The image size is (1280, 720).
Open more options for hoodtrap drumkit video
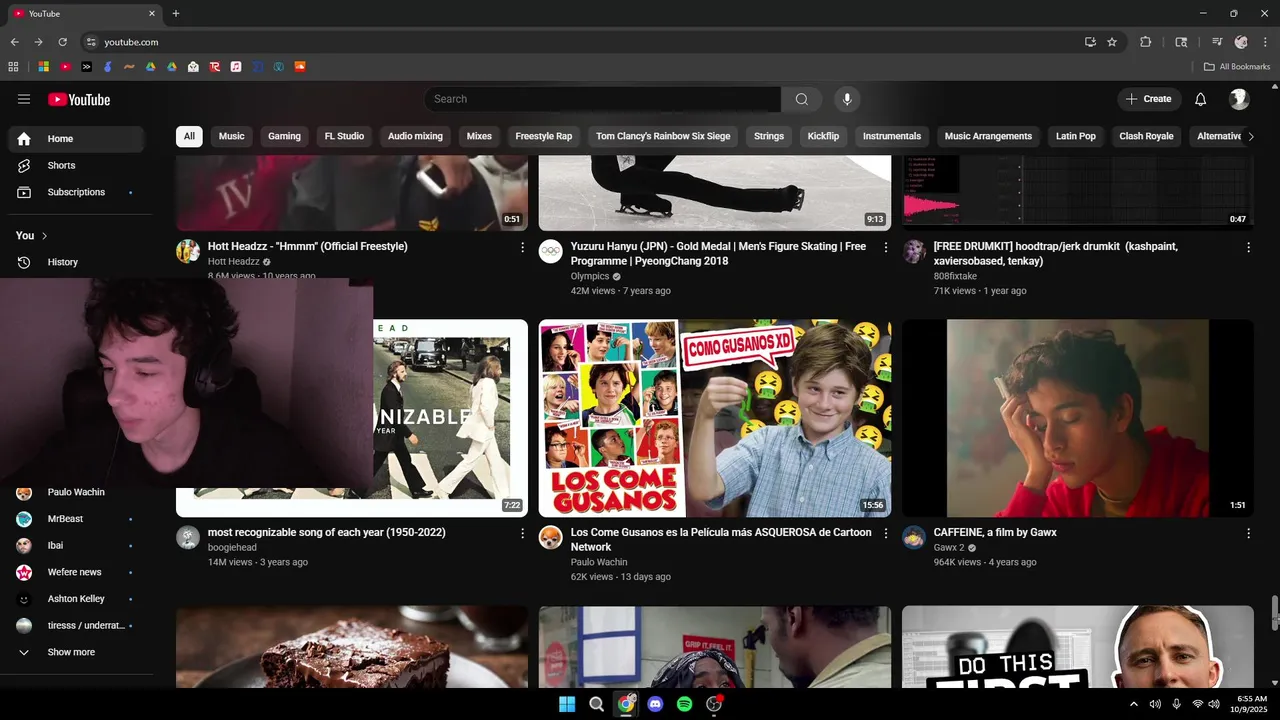tap(1248, 247)
